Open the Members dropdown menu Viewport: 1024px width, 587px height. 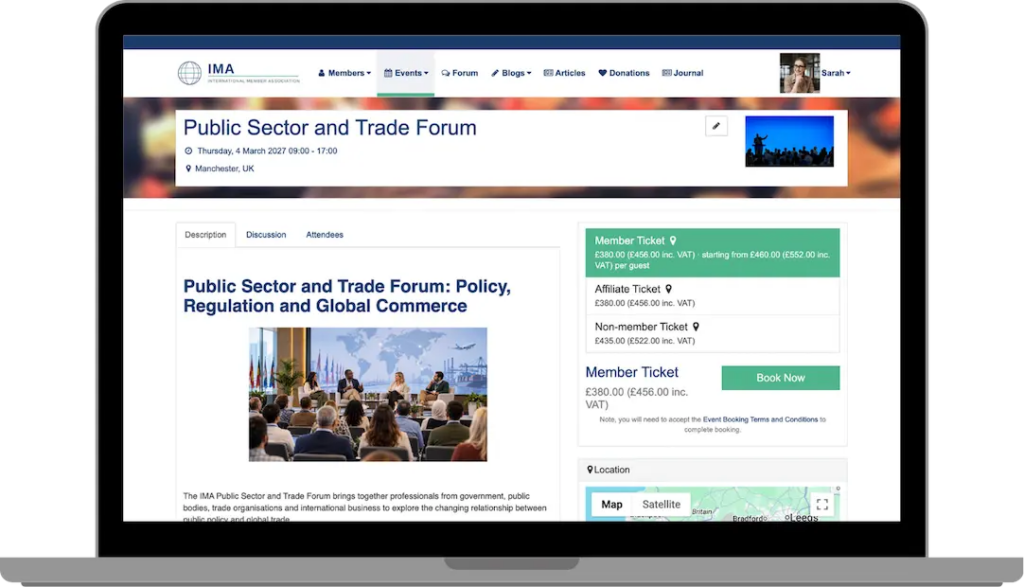tap(344, 73)
